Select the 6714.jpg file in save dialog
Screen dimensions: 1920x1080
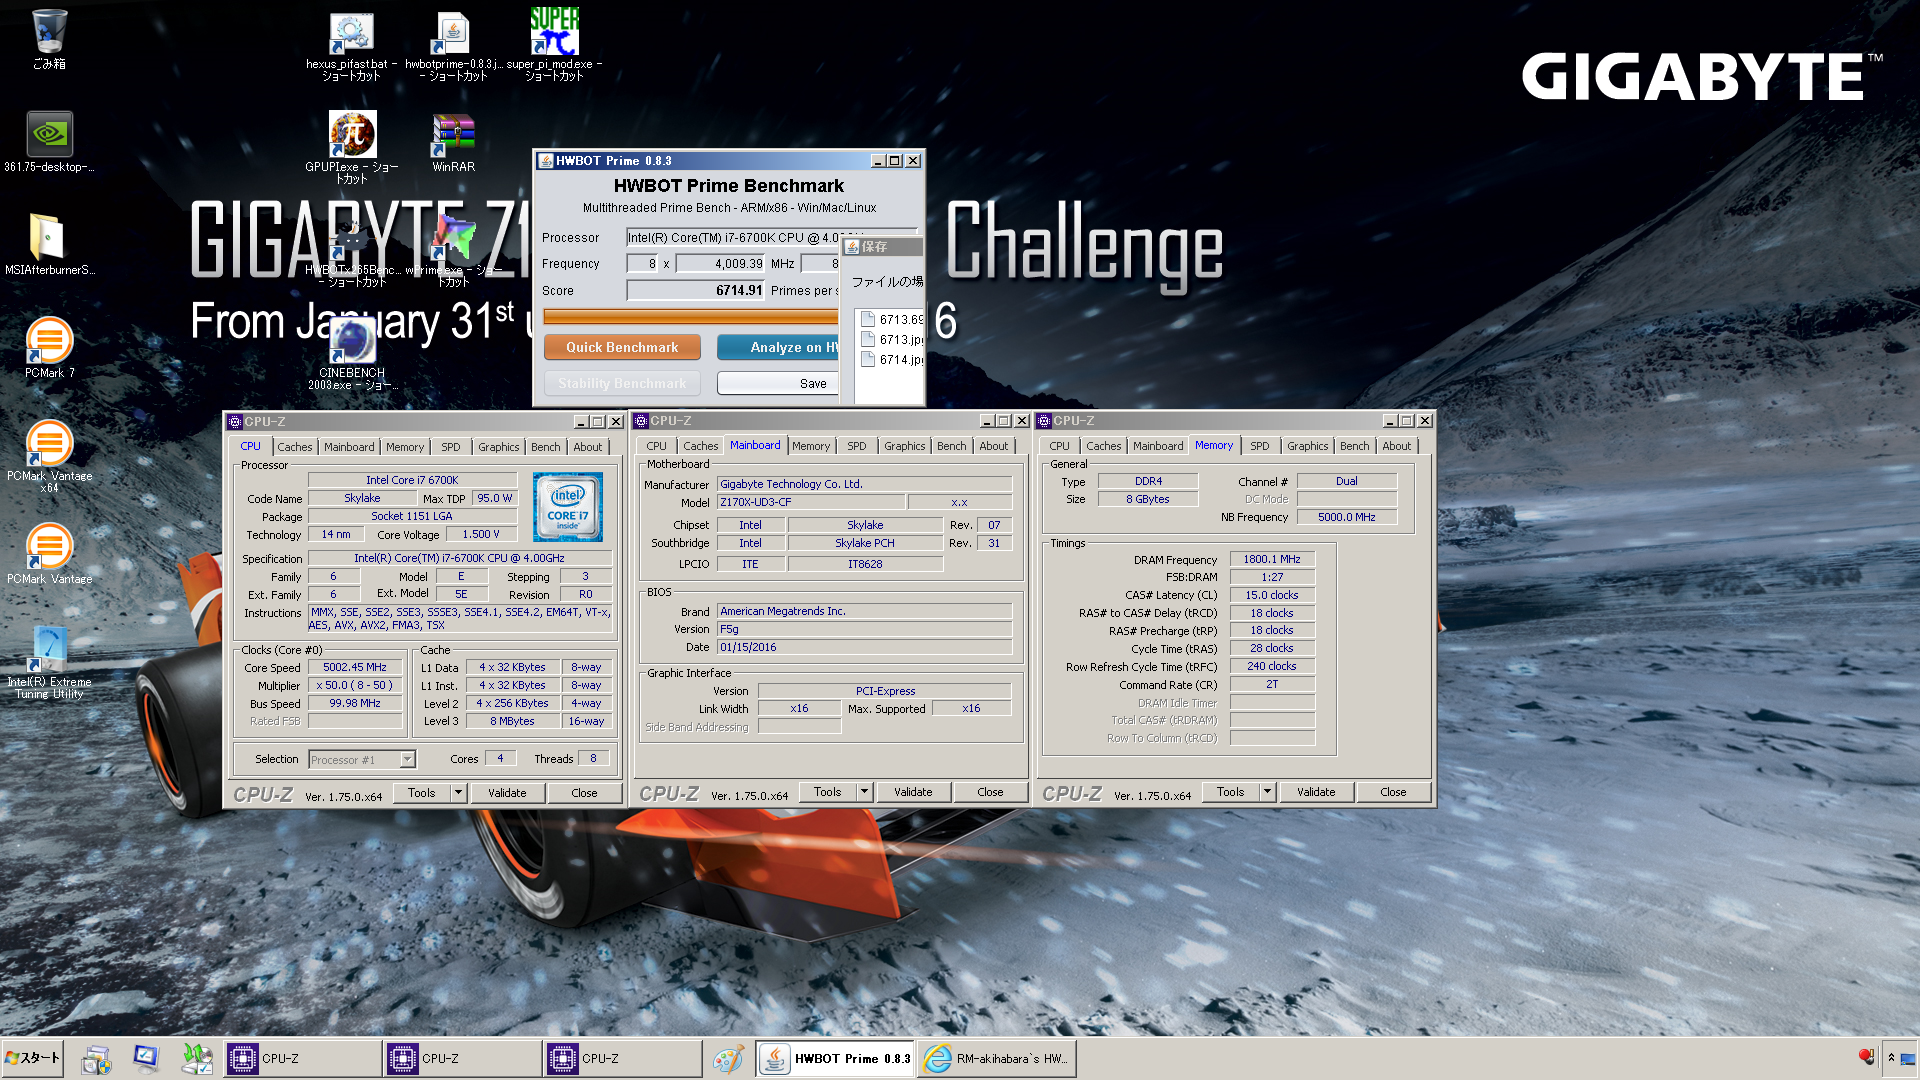pos(890,359)
